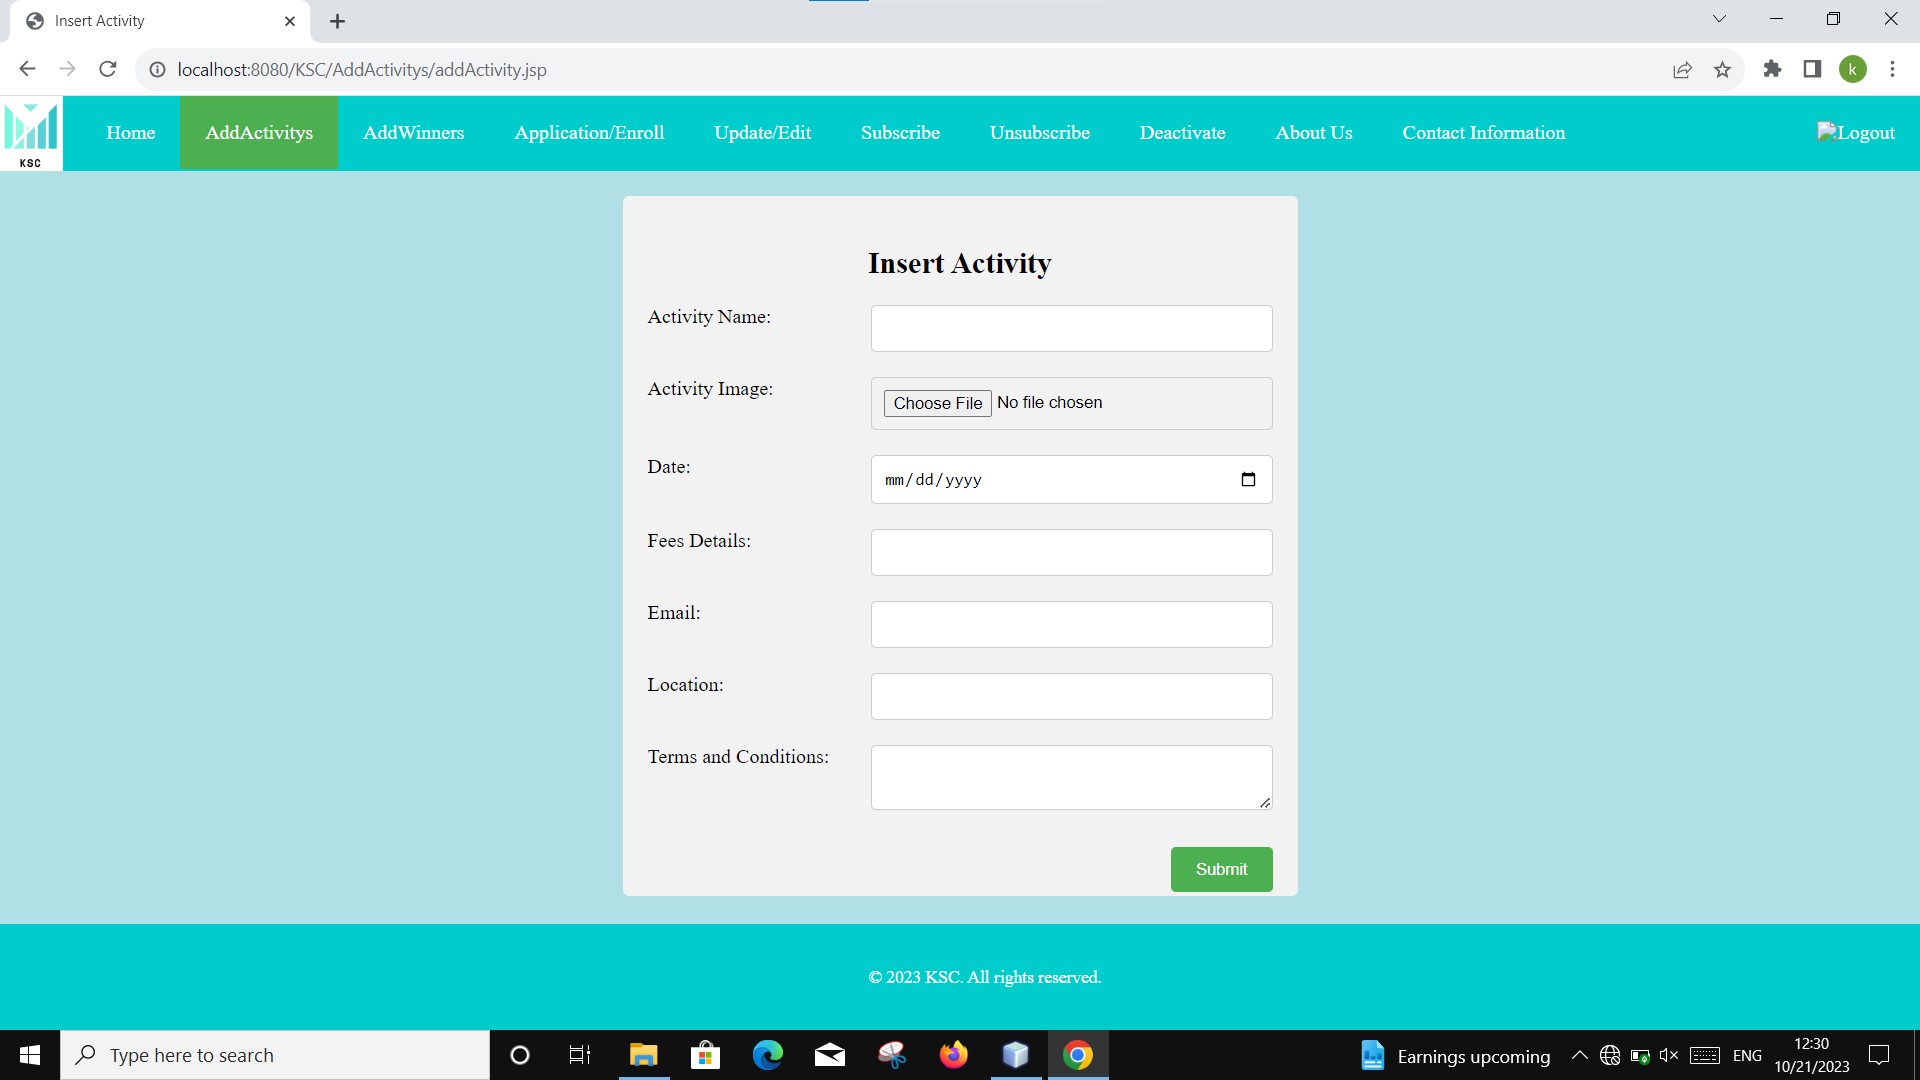The image size is (1920, 1080).
Task: Close the Insert Activity tab
Action: point(290,21)
